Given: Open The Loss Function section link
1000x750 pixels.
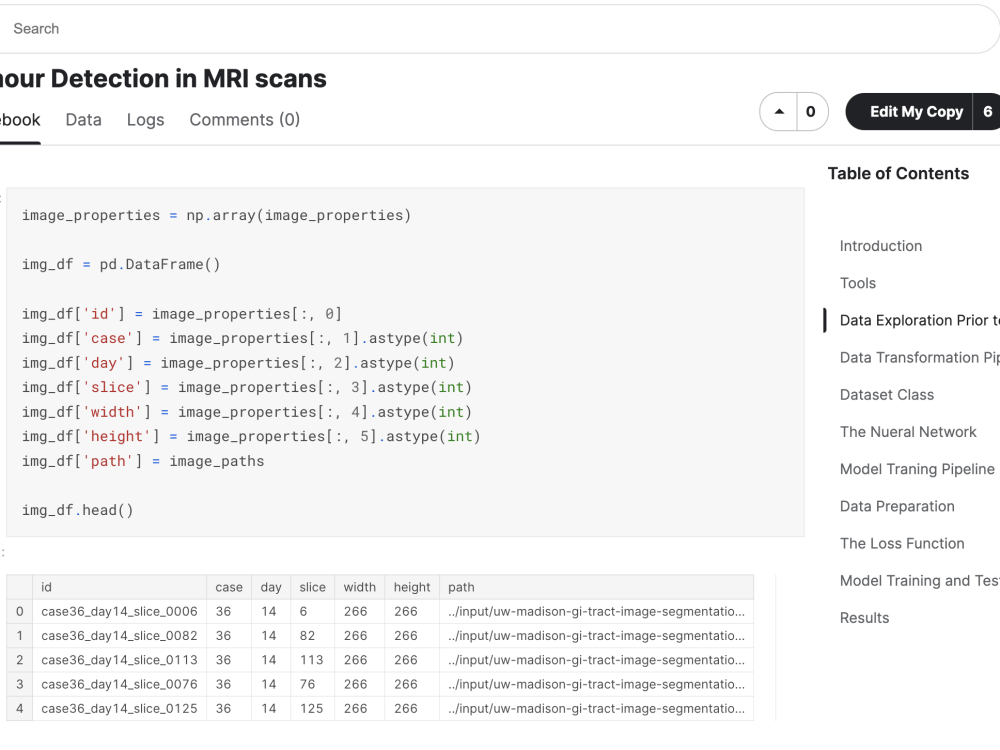Looking at the screenshot, I should (x=902, y=543).
